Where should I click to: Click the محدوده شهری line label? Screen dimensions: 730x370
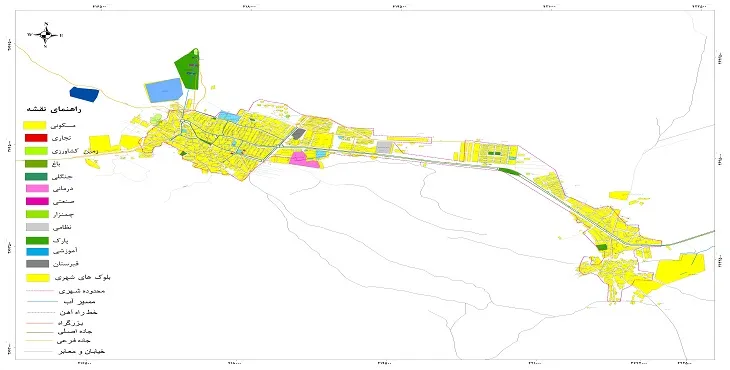[x=82, y=291]
